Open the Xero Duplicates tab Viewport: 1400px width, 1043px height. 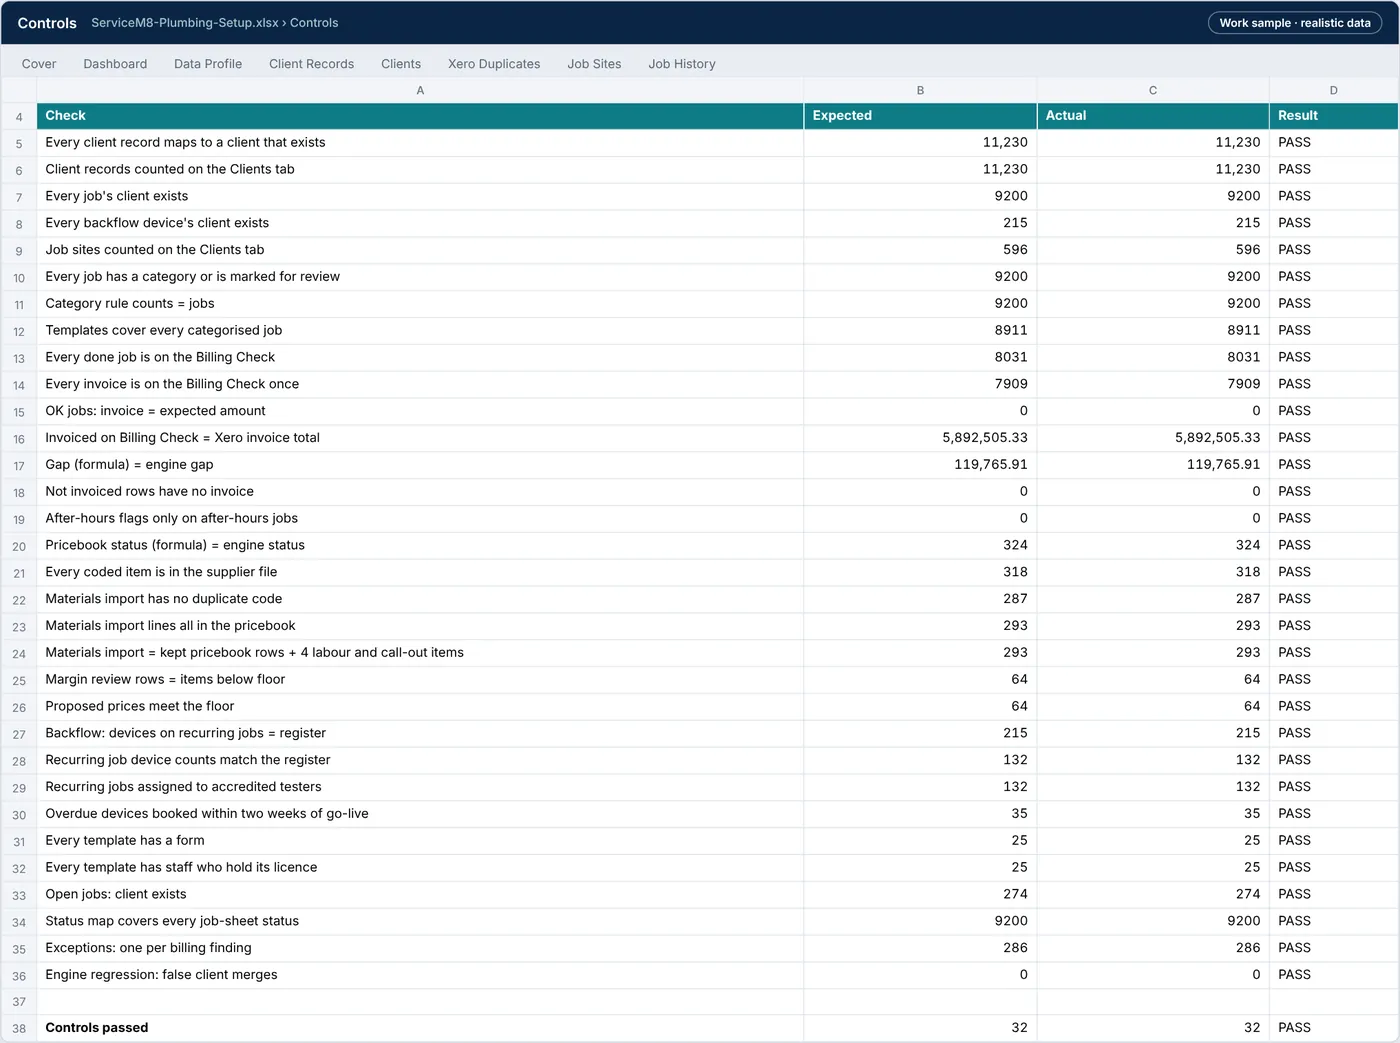(x=494, y=64)
